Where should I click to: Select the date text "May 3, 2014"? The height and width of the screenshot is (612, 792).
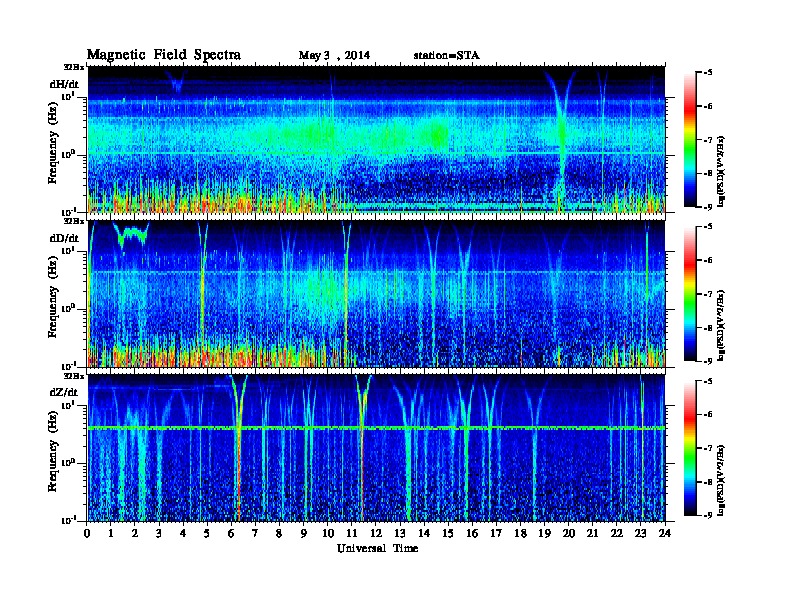click(334, 56)
